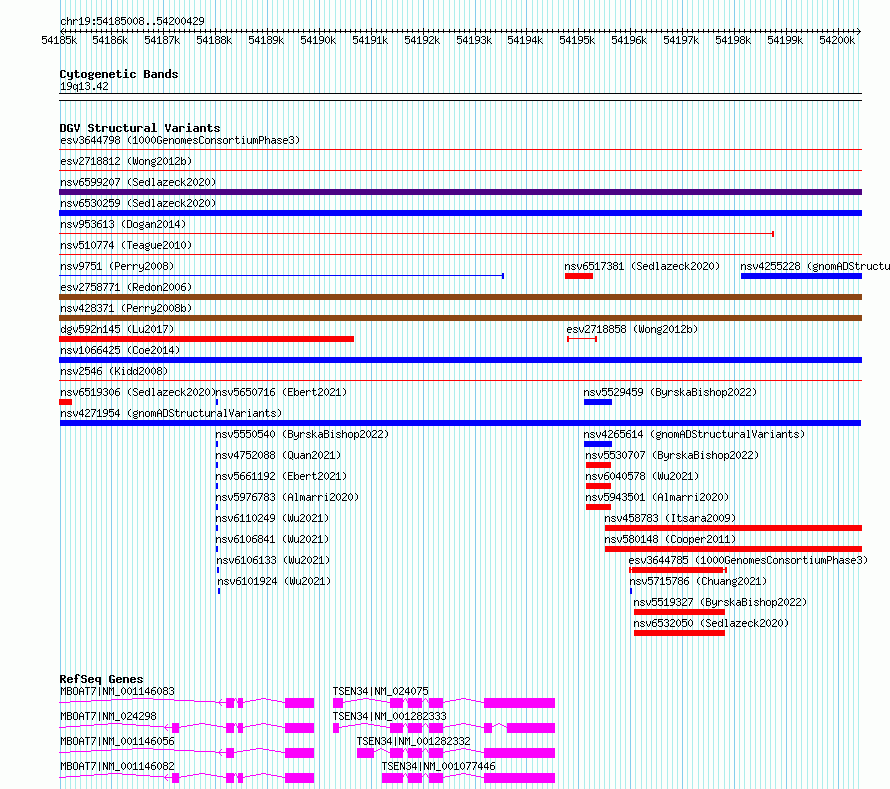Select the nsv5529459 (ByrskaBishop2022) blue bar

(598, 402)
